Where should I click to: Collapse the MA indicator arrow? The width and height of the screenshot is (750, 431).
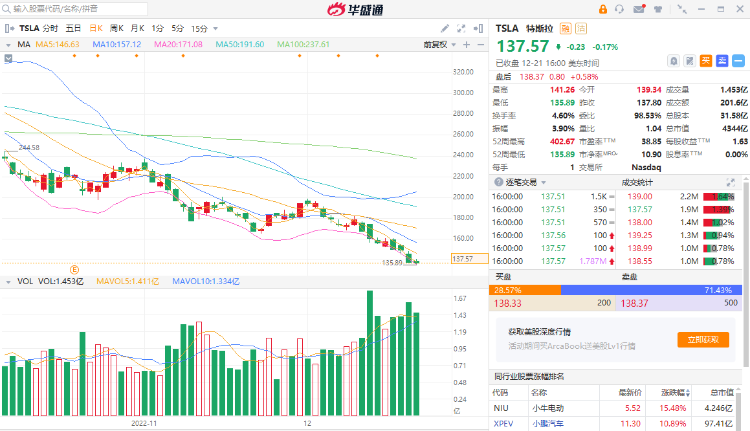(8, 44)
